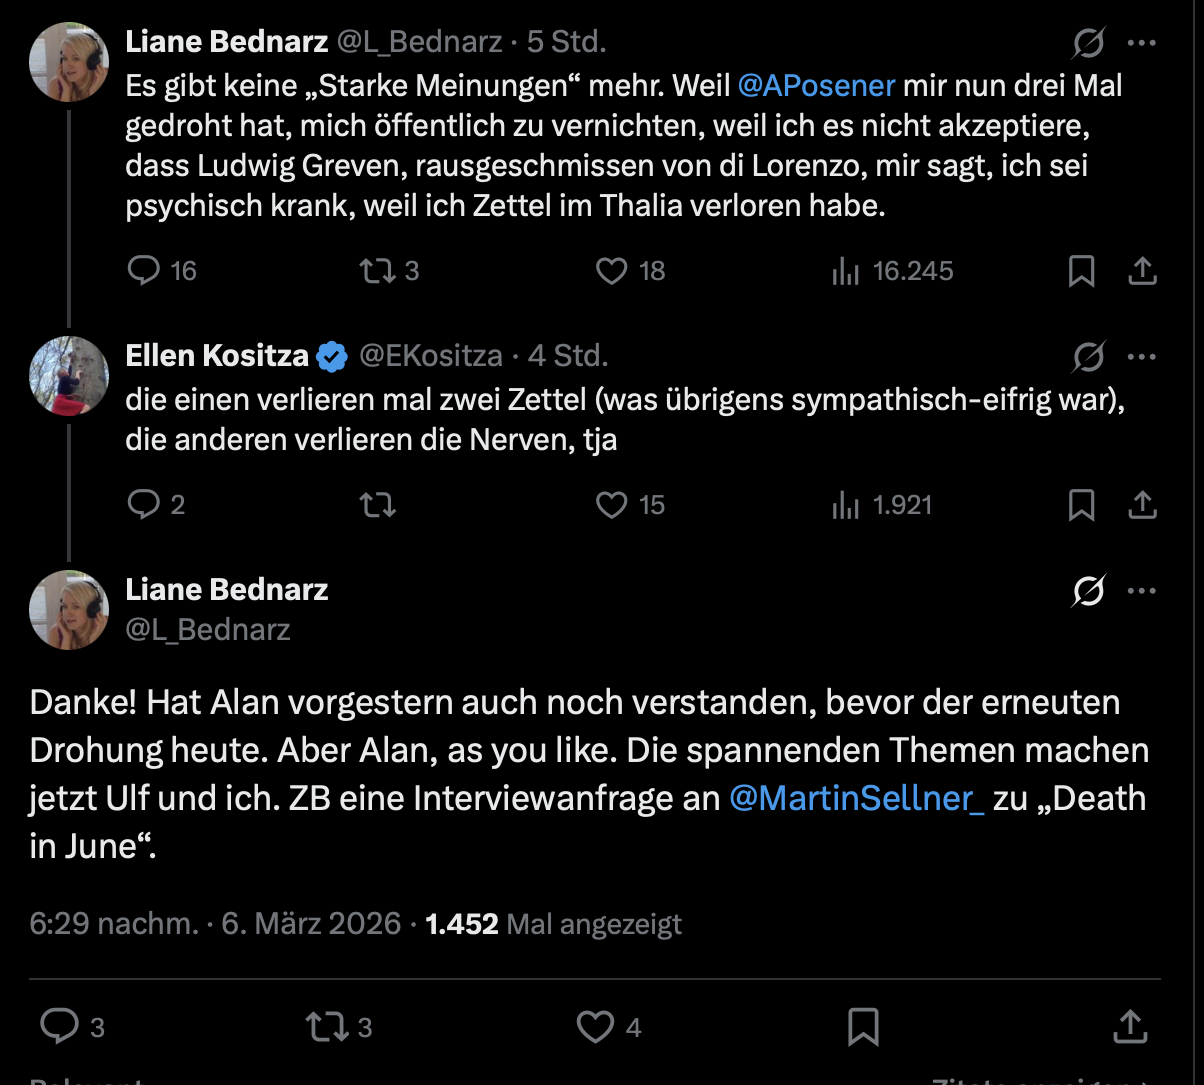This screenshot has width=1204, height=1085.
Task: Open the @APosener mention link
Action: tap(816, 86)
